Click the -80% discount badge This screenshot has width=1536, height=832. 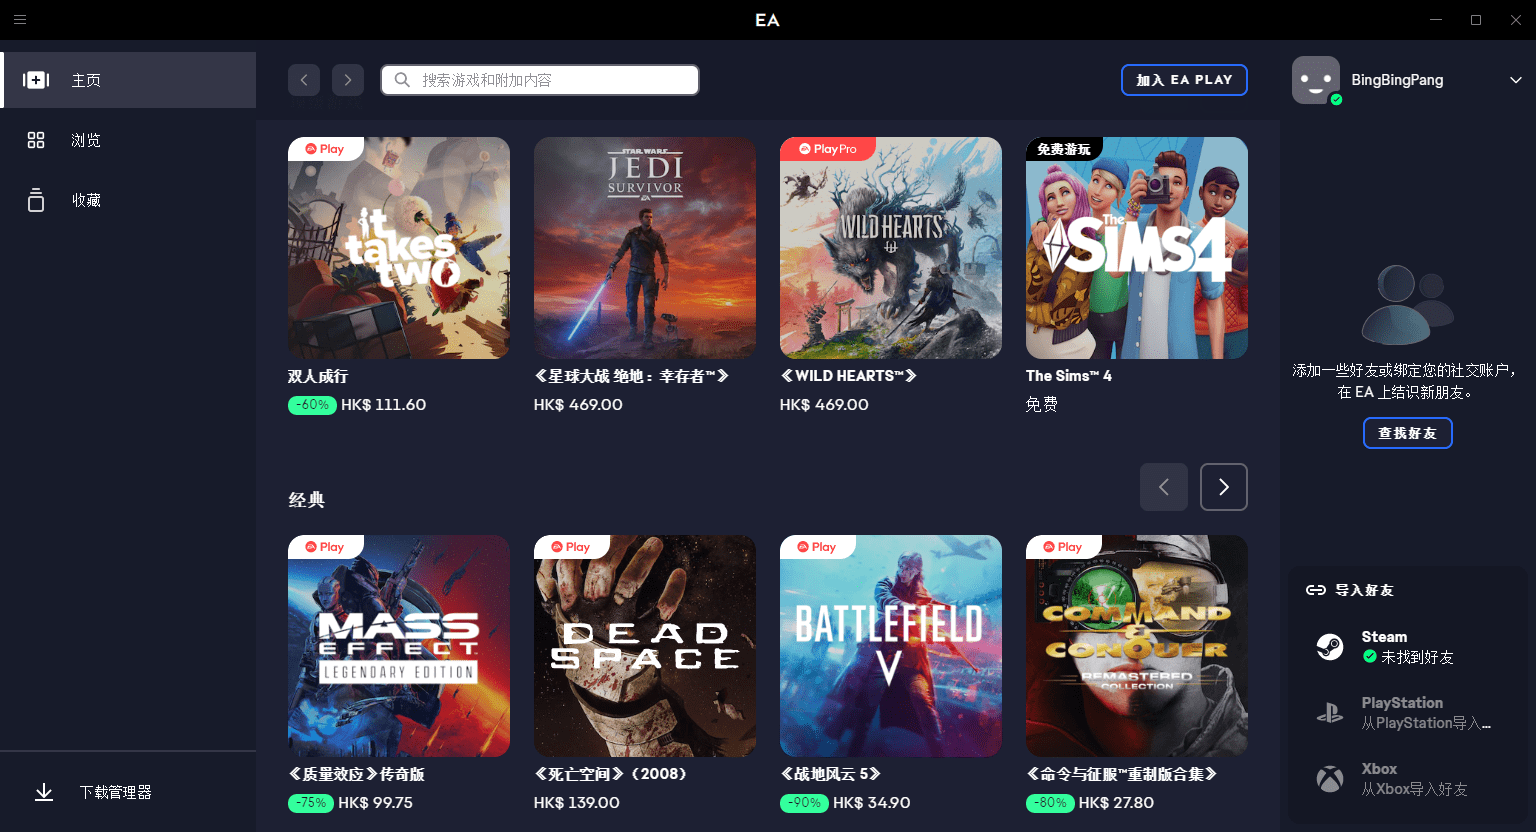point(1050,803)
